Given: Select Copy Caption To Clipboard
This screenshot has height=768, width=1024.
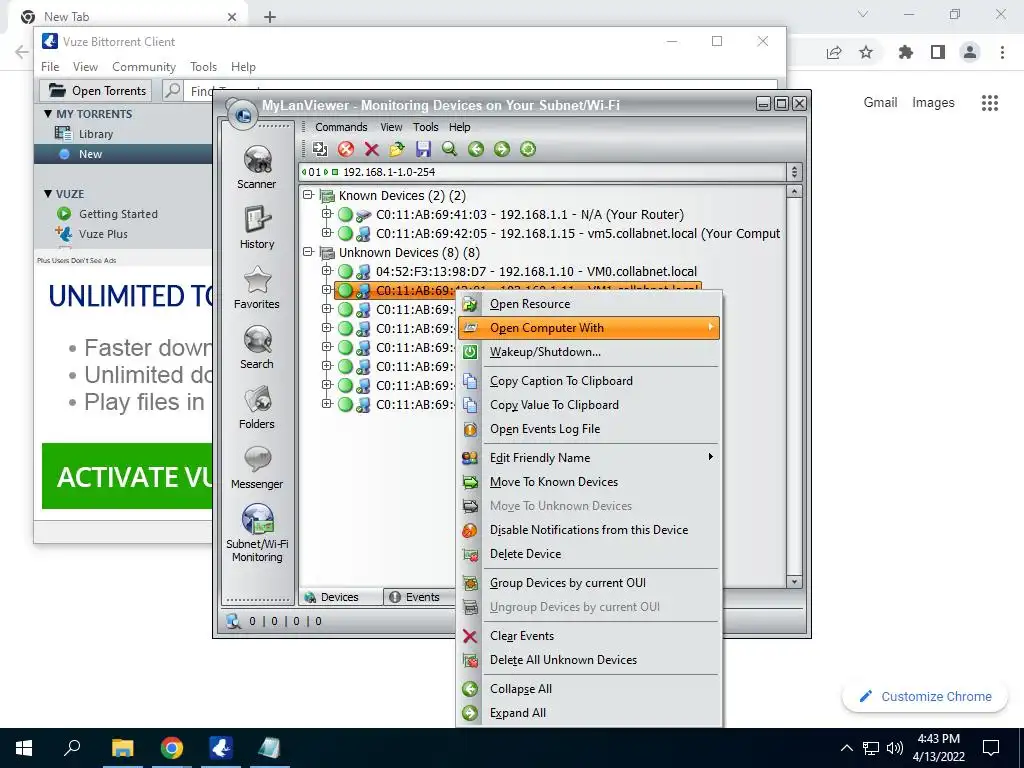Looking at the screenshot, I should pos(588,381).
